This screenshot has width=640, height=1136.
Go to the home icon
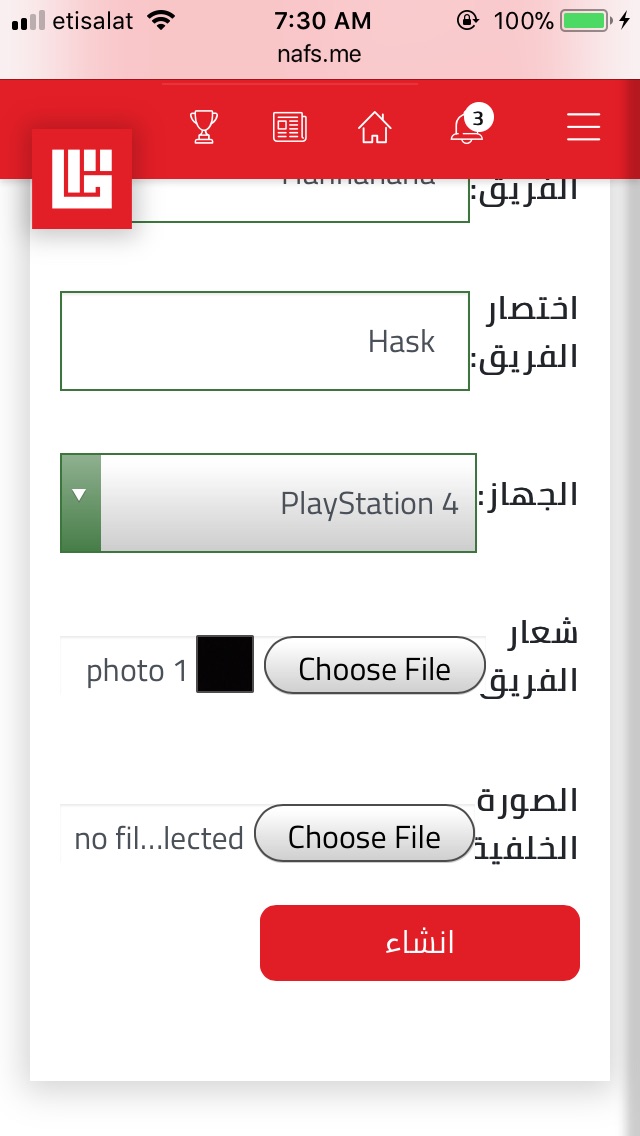(x=374, y=127)
